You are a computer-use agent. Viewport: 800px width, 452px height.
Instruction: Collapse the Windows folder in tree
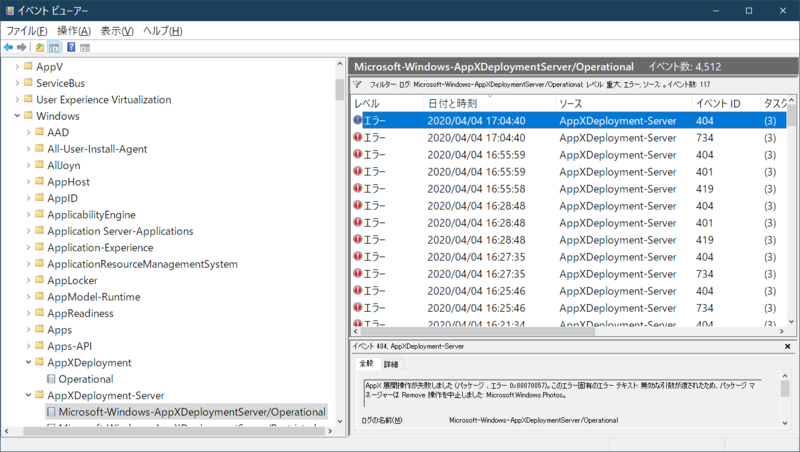[x=17, y=116]
